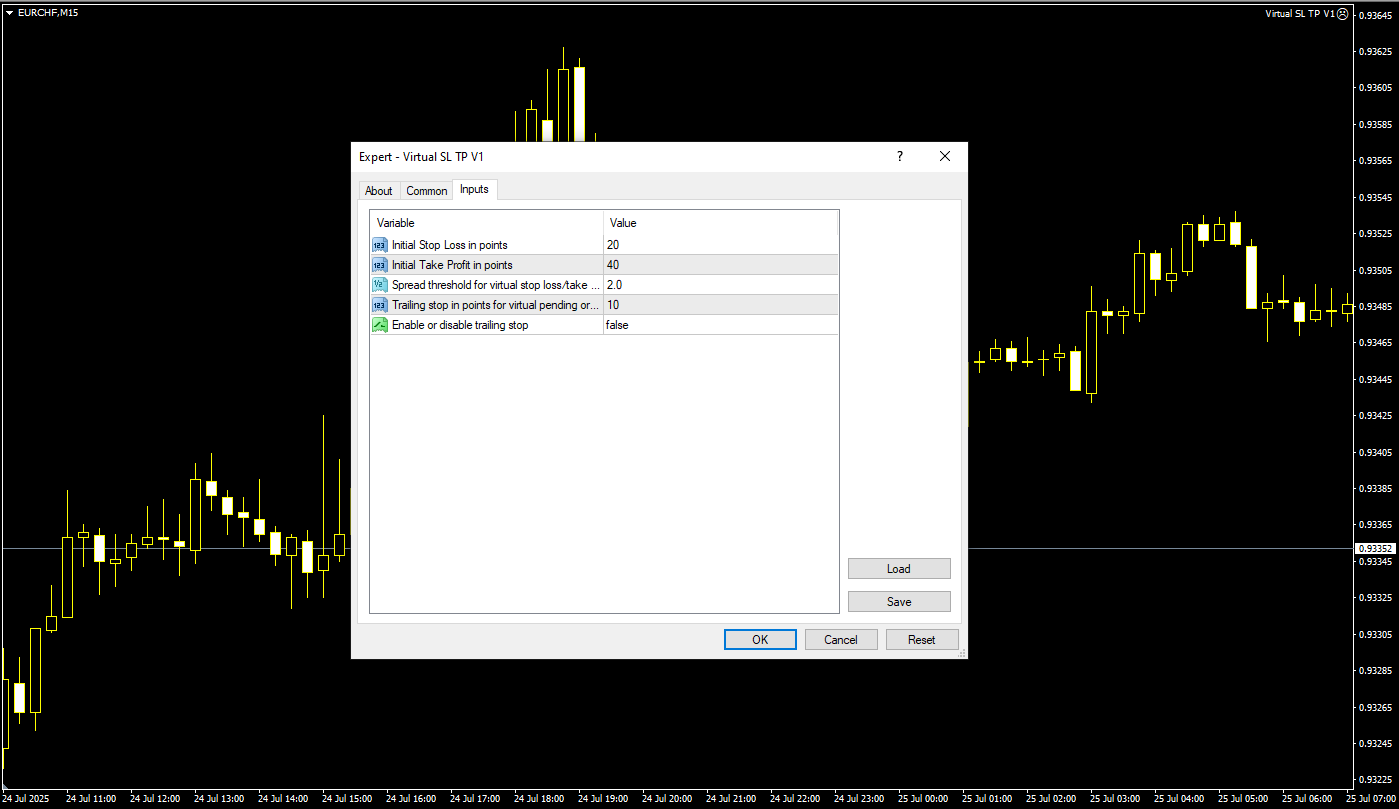Click the Initial Stop Loss integer icon
1399x809 pixels.
[x=379, y=245]
